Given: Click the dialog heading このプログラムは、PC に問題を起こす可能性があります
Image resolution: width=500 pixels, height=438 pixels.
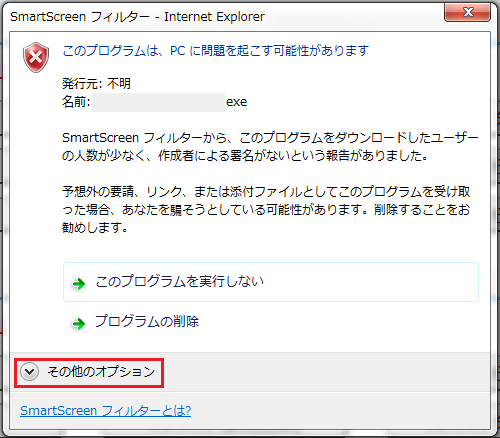Looking at the screenshot, I should (x=215, y=51).
